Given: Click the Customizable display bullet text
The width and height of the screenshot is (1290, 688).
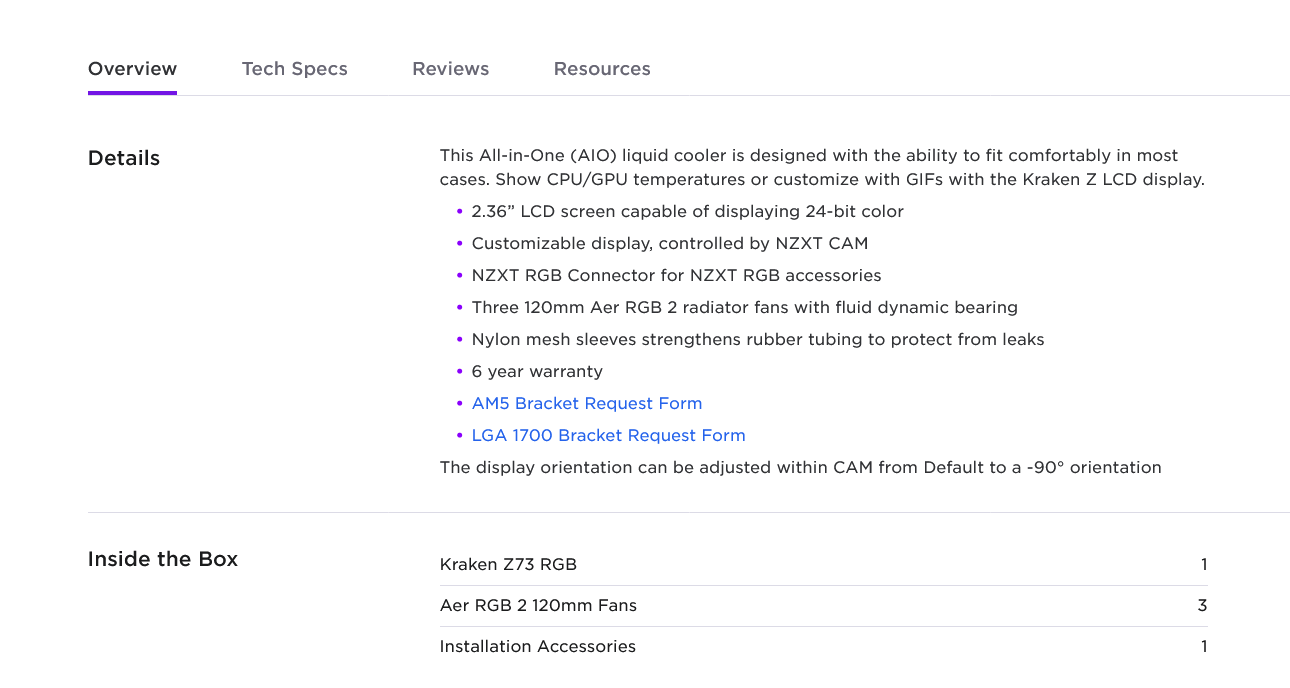Looking at the screenshot, I should click(x=669, y=243).
